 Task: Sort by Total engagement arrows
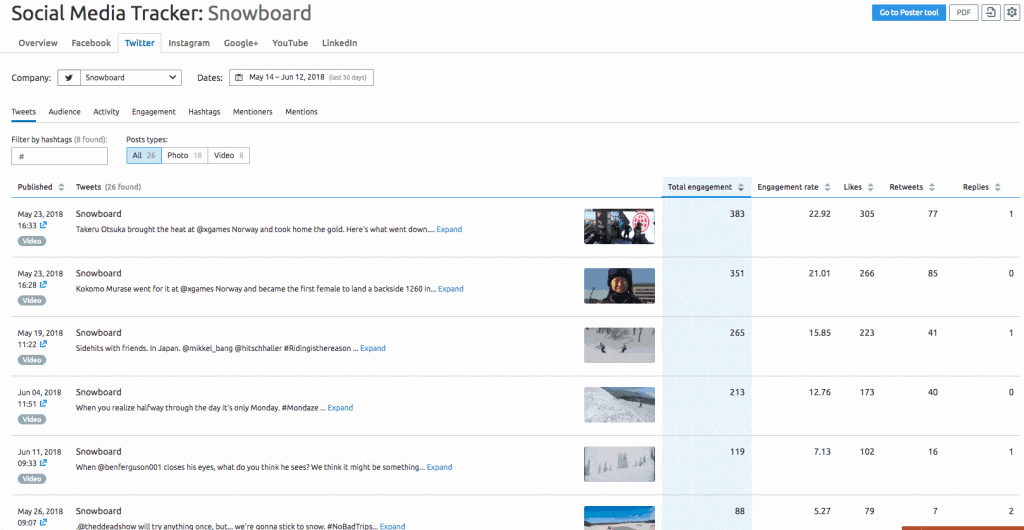pos(741,187)
